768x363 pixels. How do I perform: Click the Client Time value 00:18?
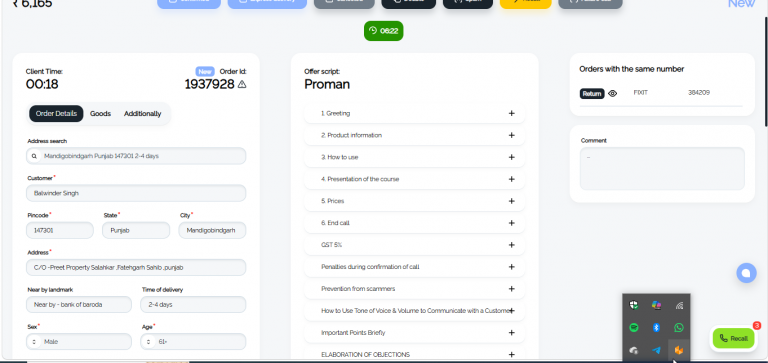click(x=42, y=84)
